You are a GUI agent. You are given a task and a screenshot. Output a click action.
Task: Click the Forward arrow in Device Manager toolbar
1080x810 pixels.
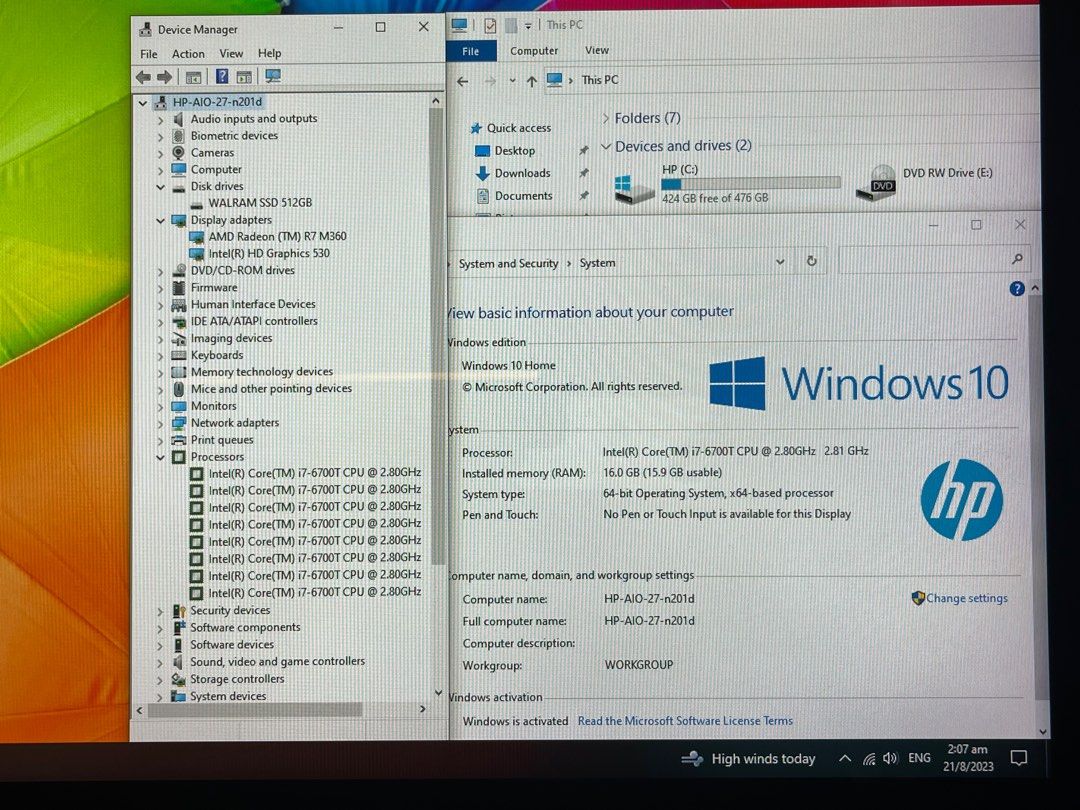pos(165,77)
